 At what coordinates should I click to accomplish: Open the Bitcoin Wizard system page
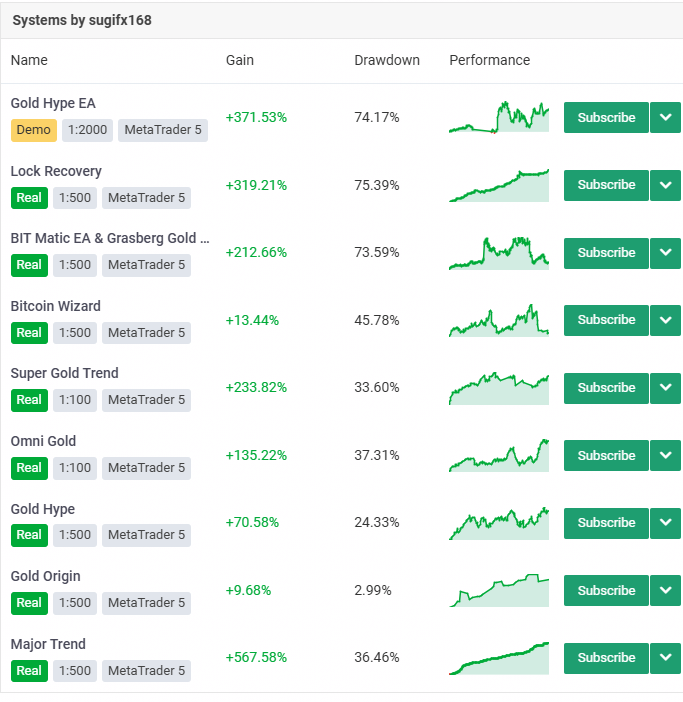(x=55, y=306)
